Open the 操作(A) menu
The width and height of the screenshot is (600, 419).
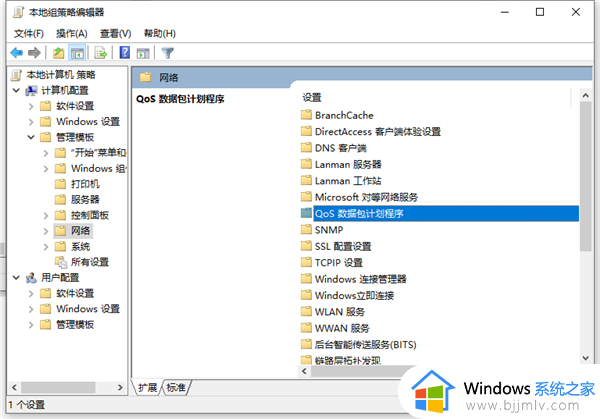pos(72,34)
